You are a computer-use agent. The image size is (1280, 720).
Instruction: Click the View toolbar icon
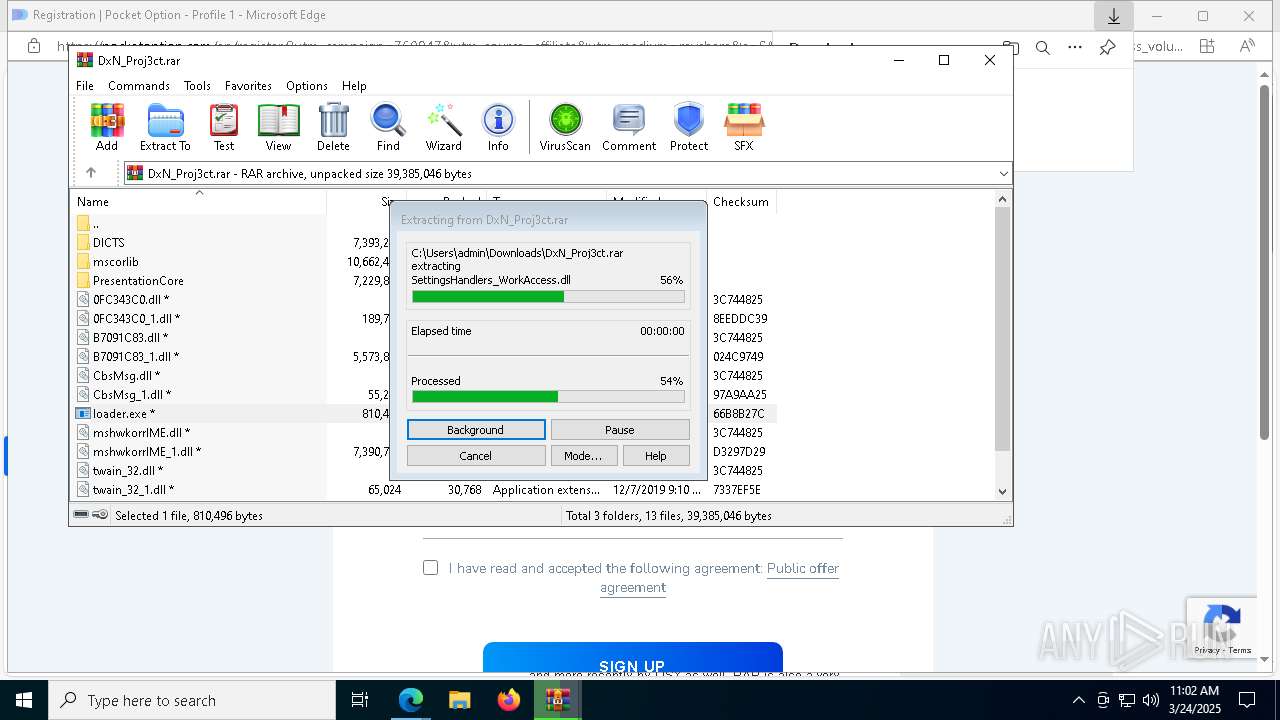point(278,127)
